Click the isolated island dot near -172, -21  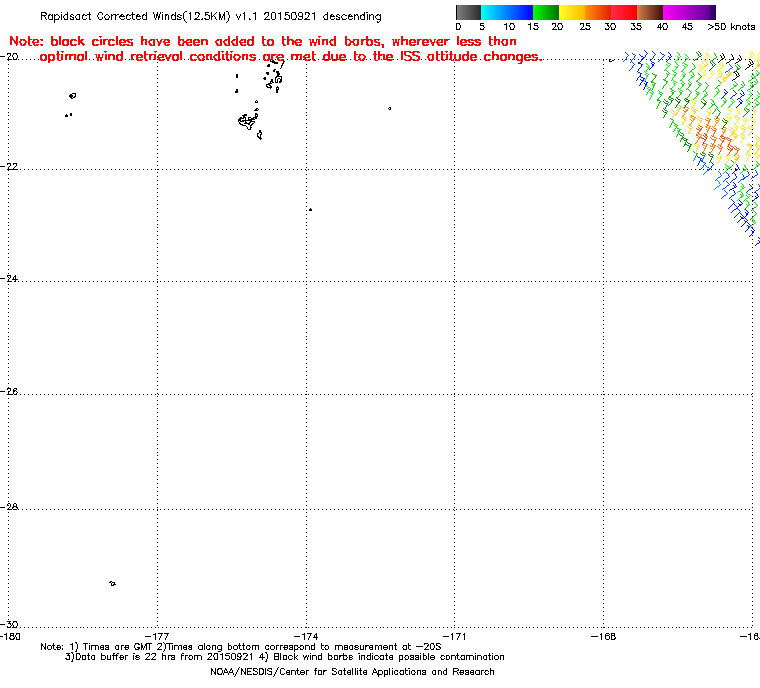[x=390, y=109]
